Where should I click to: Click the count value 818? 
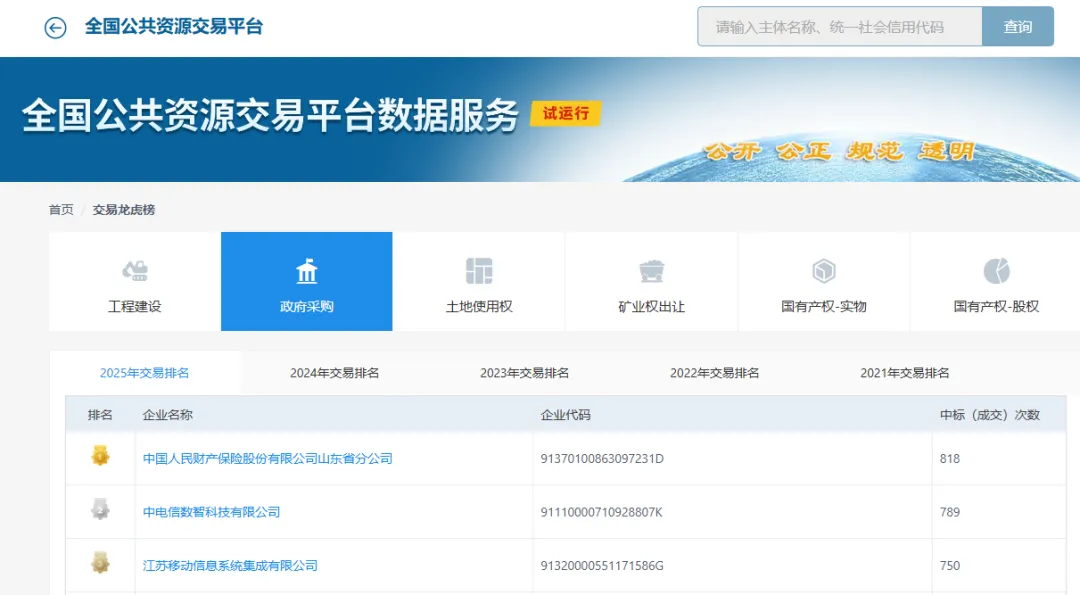pyautogui.click(x=950, y=459)
